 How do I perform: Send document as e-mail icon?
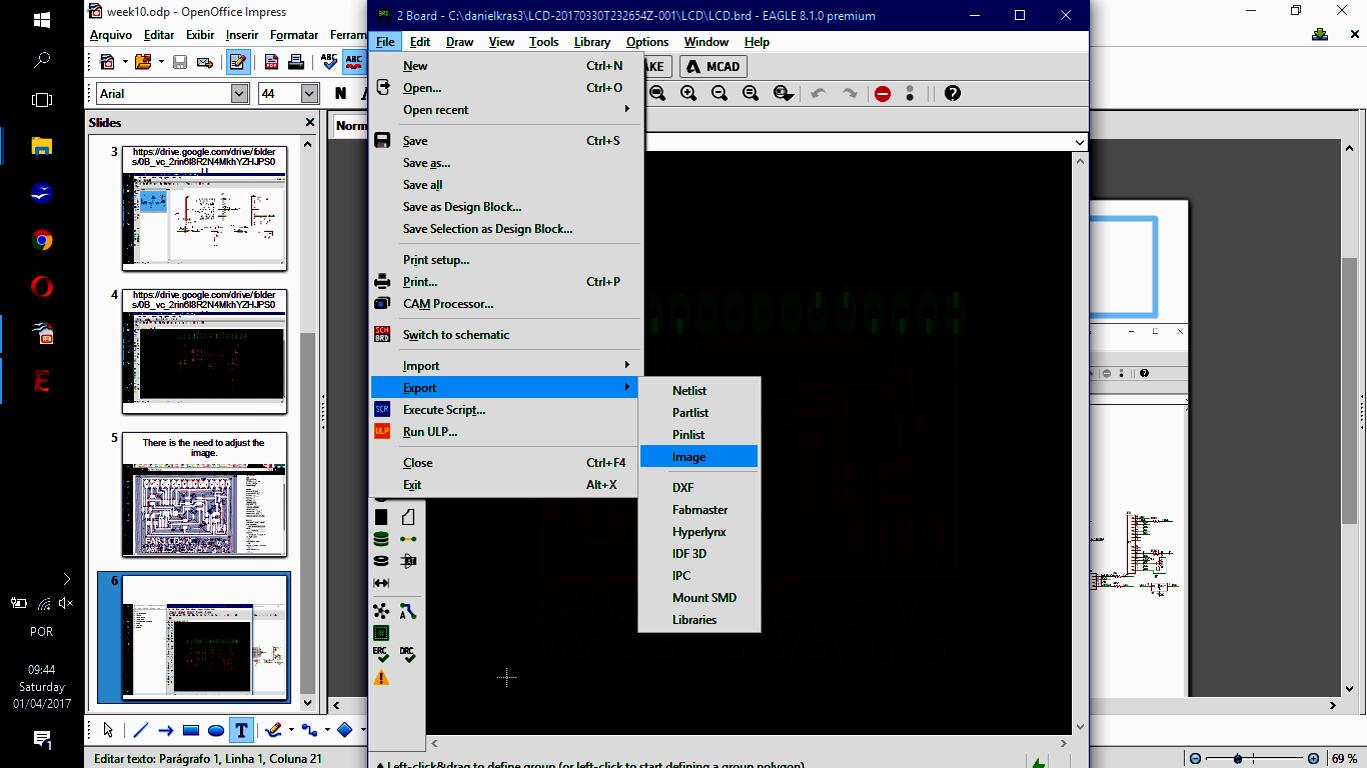(205, 62)
